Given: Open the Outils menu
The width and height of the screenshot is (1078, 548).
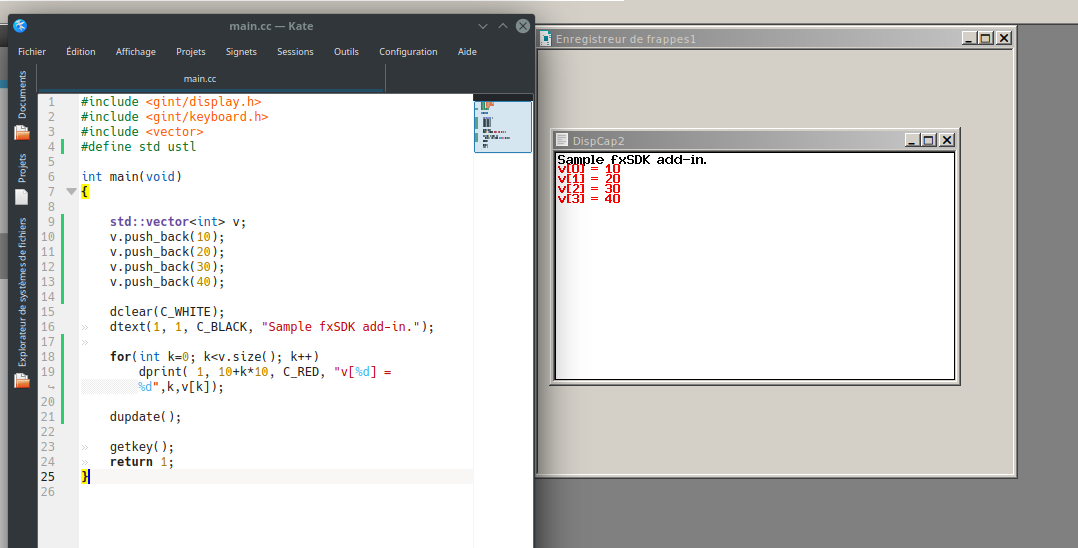Looking at the screenshot, I should tap(346, 52).
